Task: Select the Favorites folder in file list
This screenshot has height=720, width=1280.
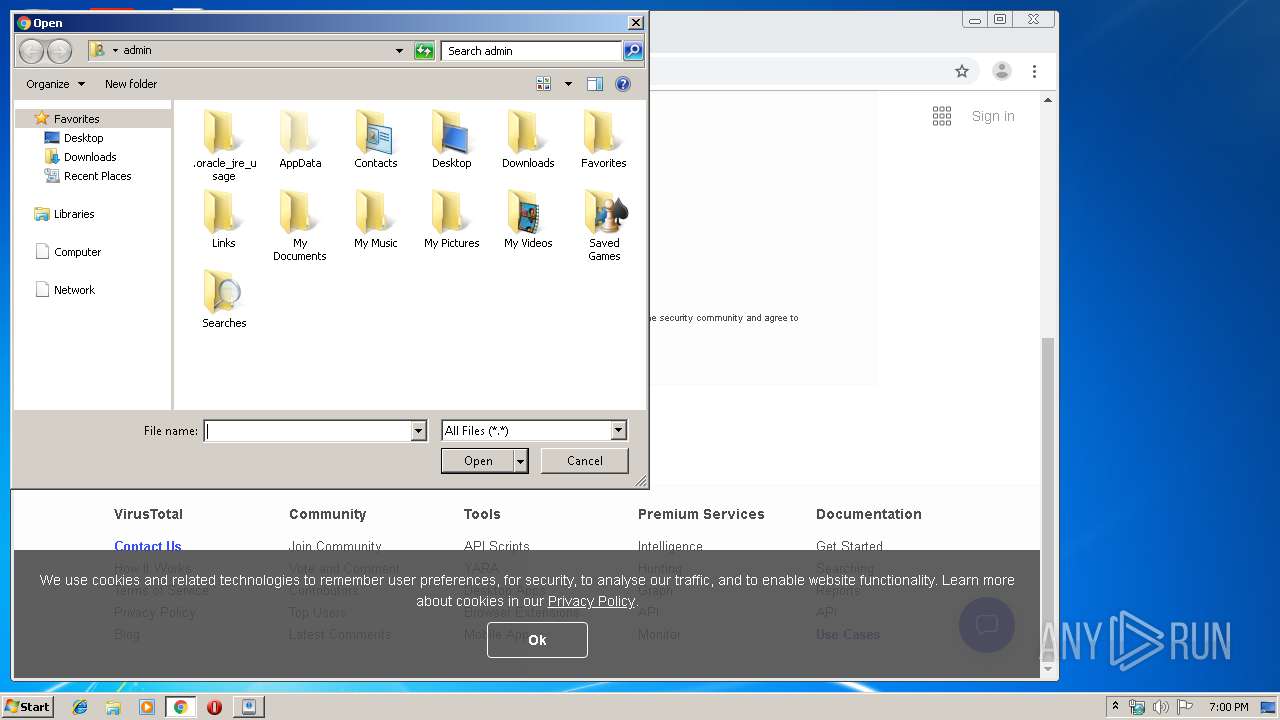Action: (x=604, y=139)
